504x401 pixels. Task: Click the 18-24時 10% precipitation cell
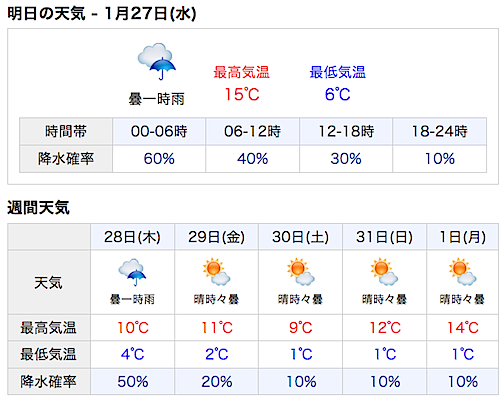coord(440,159)
